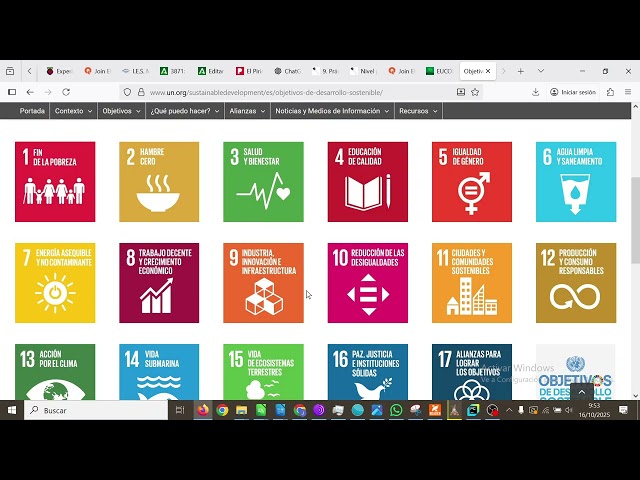Open Task View on the taskbar
640x480 pixels.
click(180, 410)
